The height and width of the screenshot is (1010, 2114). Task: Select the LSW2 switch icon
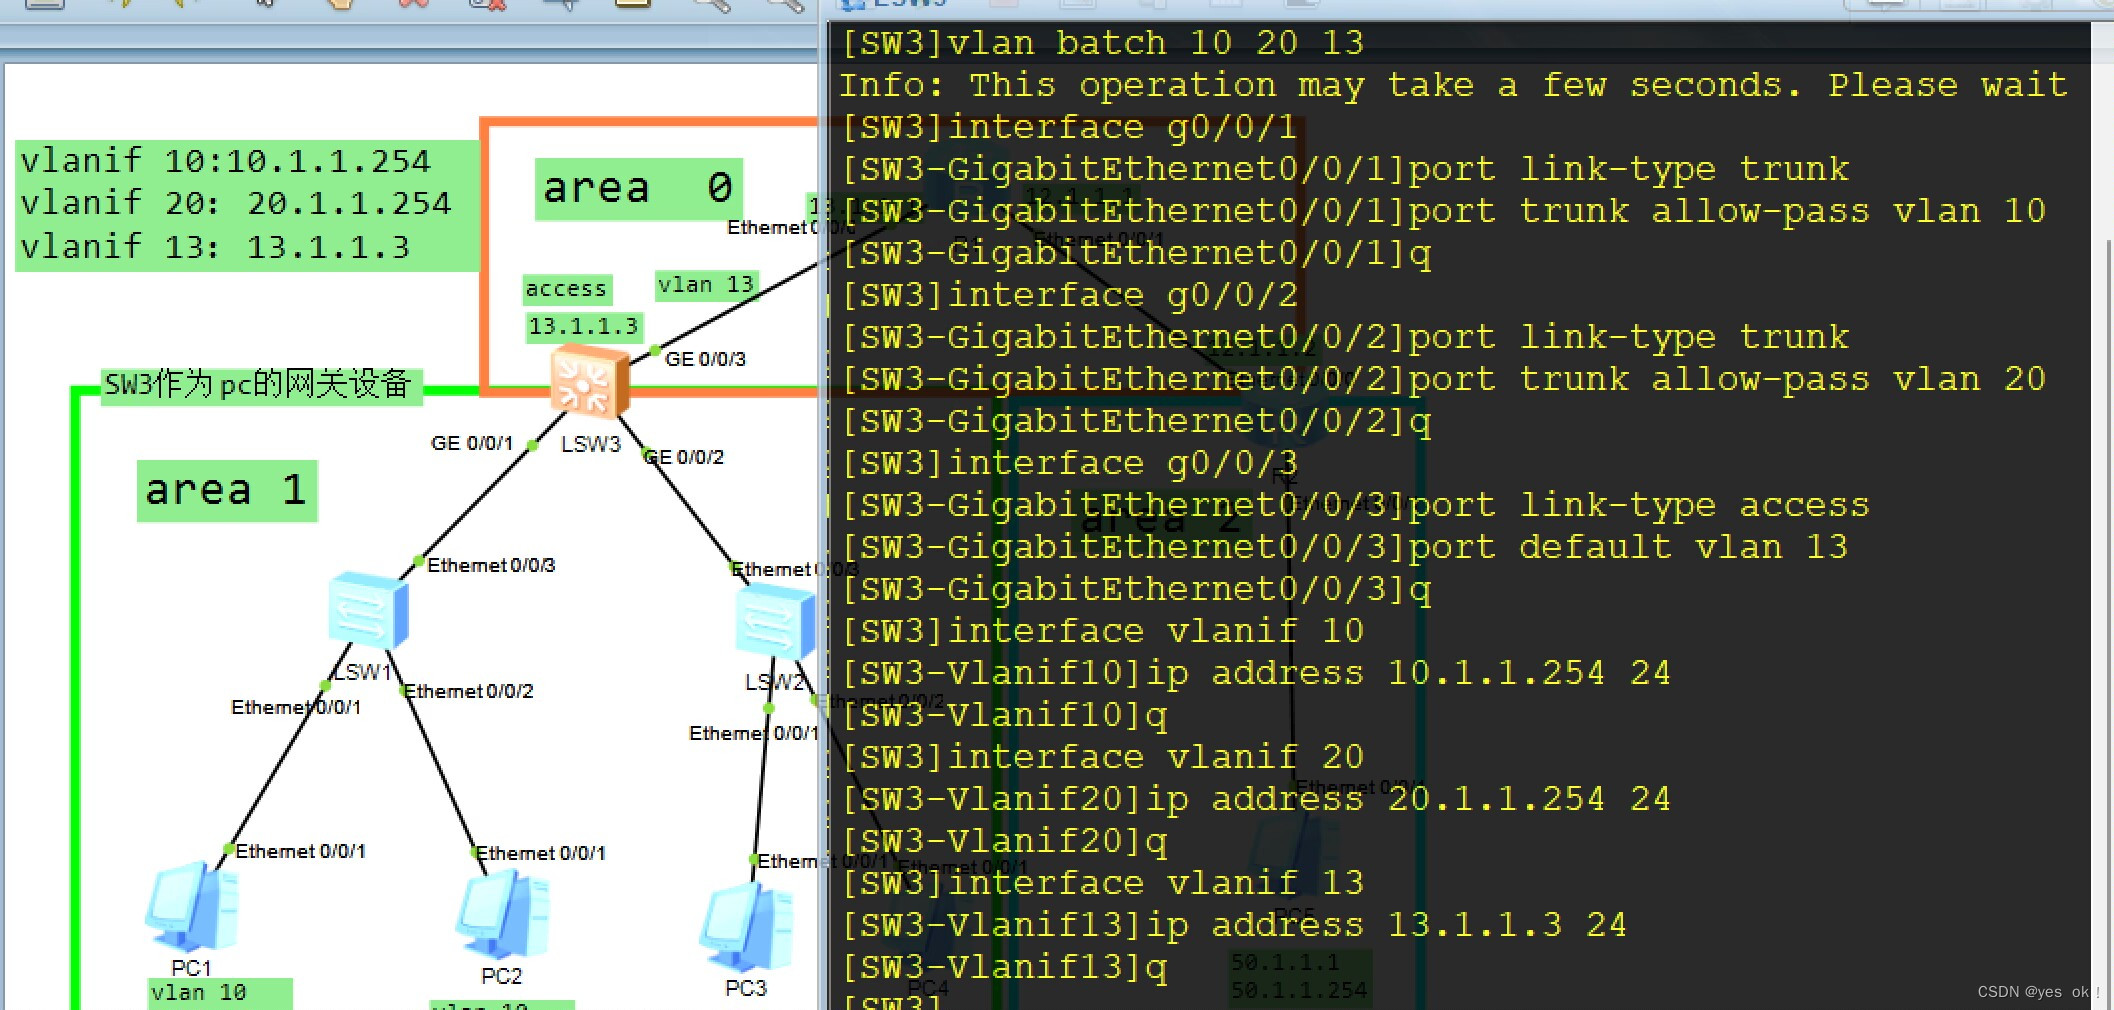pos(775,621)
